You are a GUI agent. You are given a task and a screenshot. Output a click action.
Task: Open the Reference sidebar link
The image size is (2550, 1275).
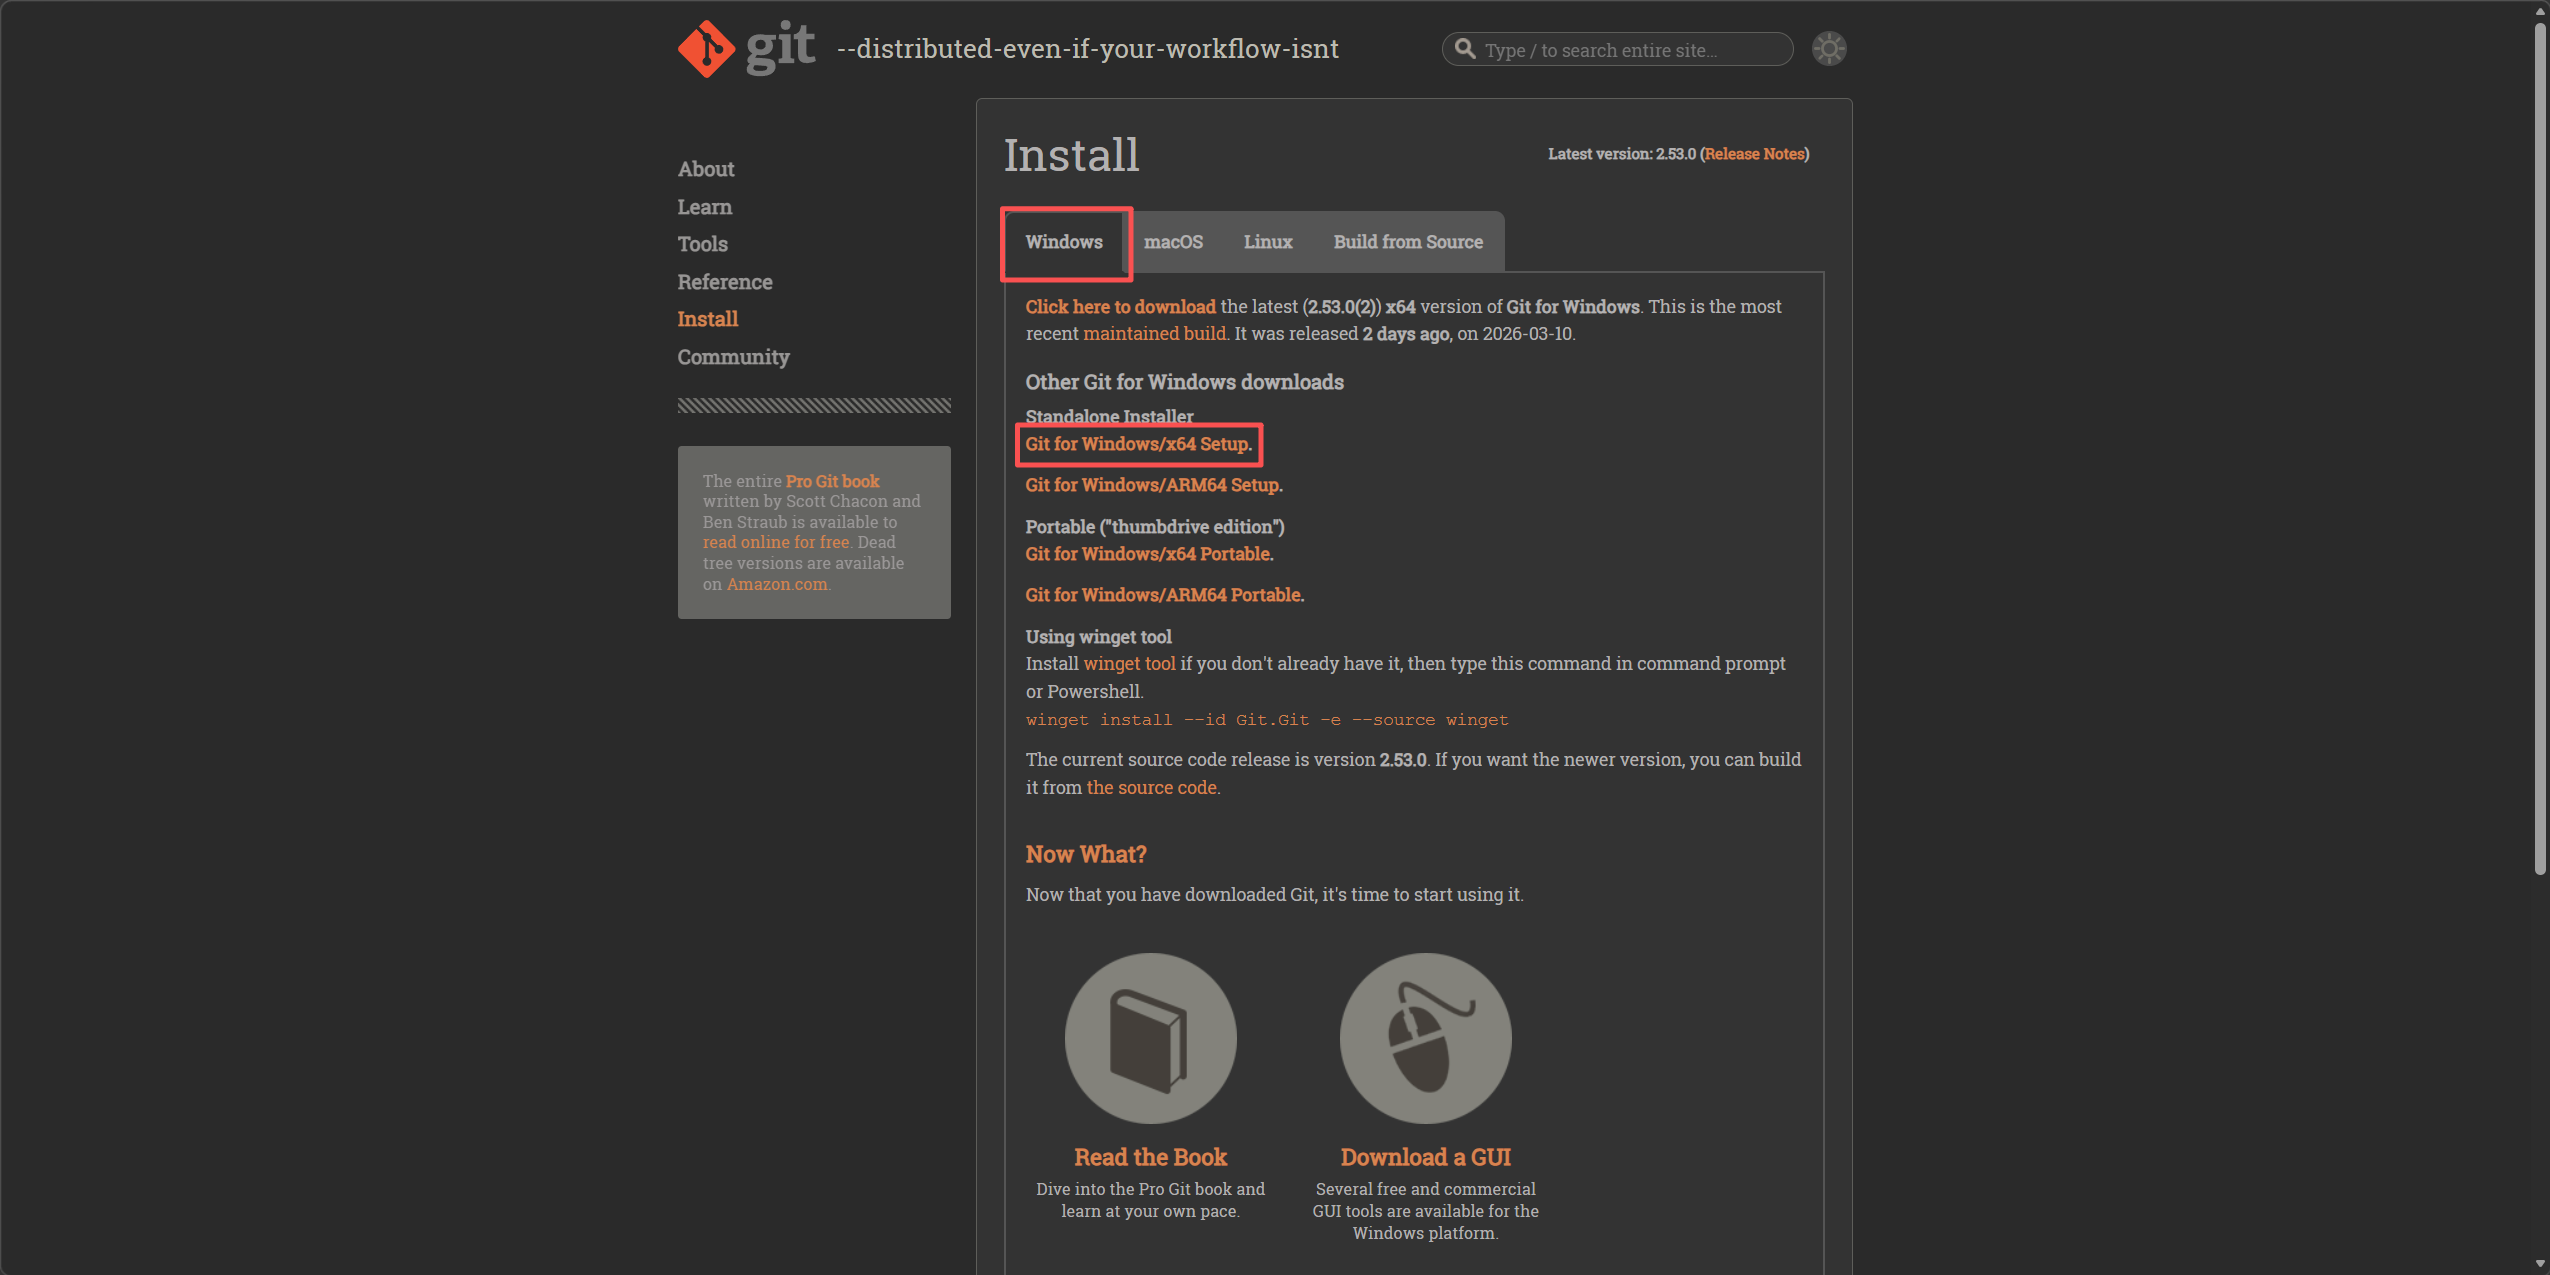point(725,282)
